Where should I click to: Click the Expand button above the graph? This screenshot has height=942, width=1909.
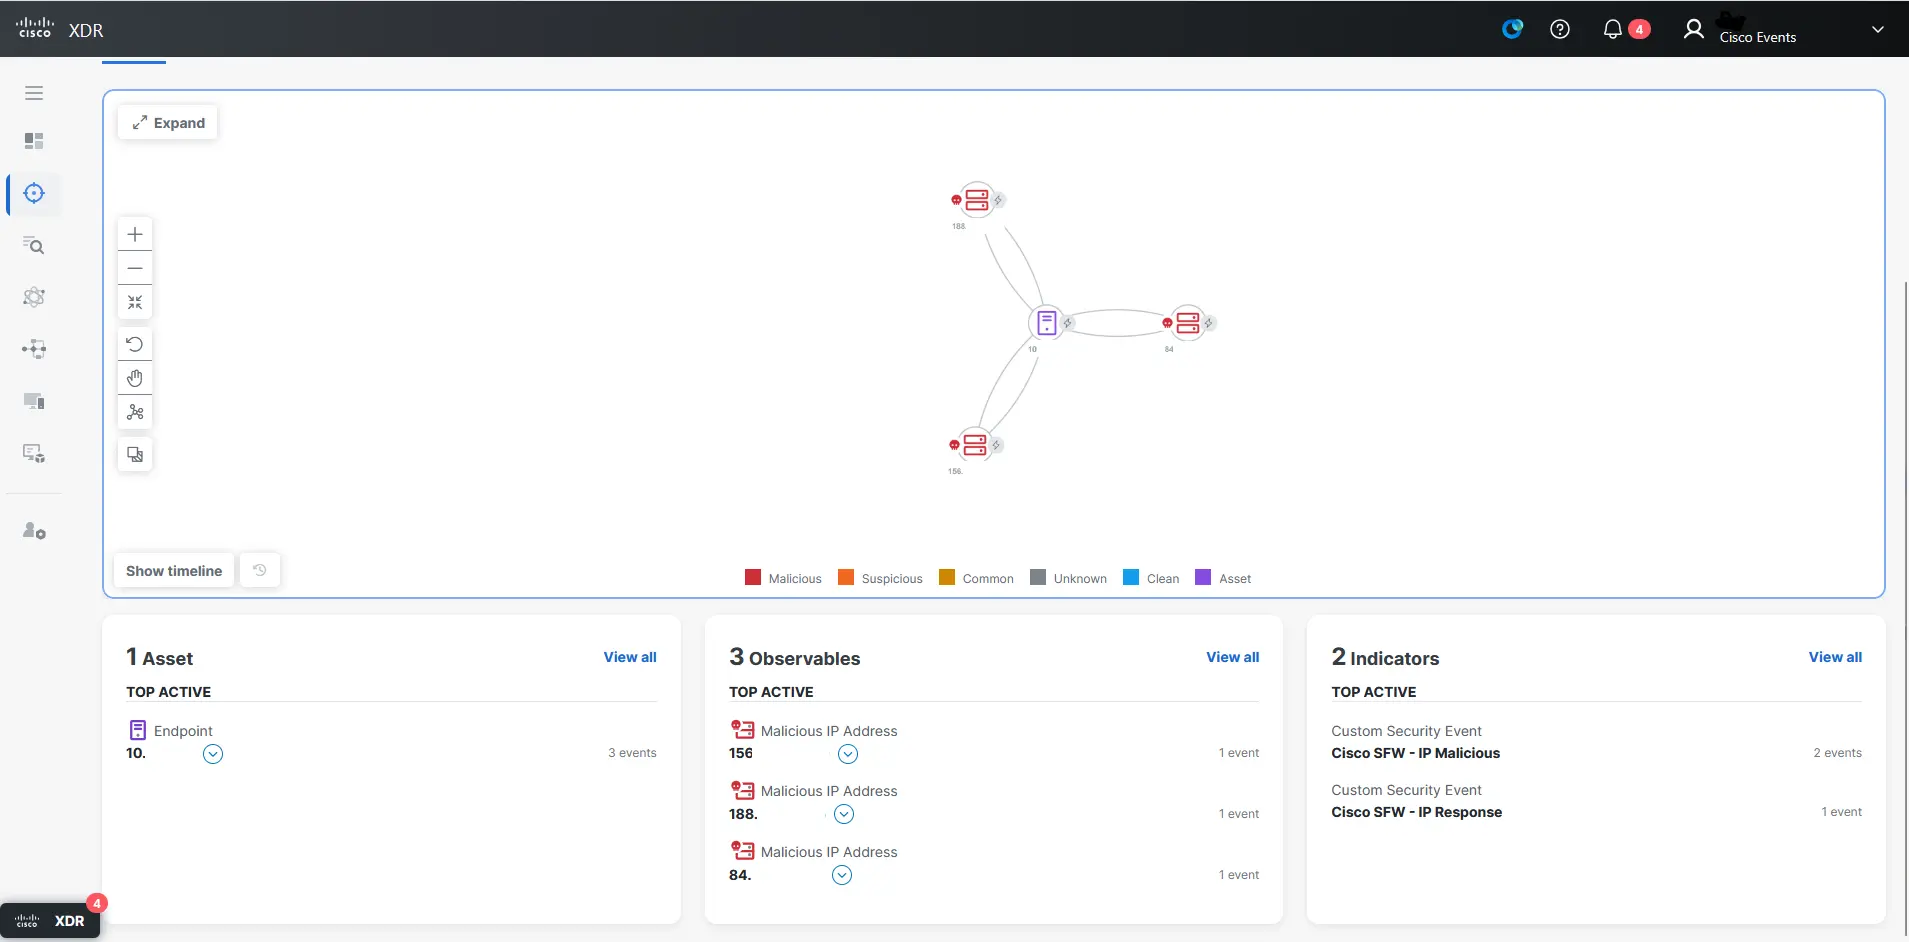tap(167, 122)
